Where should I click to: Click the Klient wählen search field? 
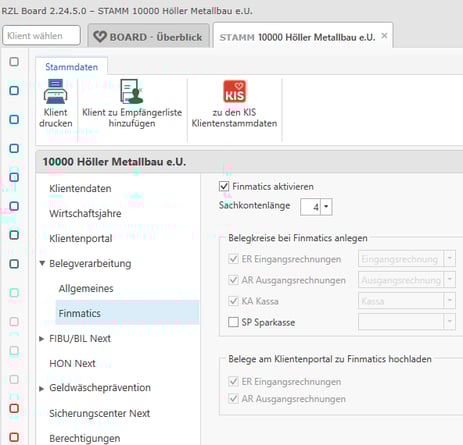point(41,35)
